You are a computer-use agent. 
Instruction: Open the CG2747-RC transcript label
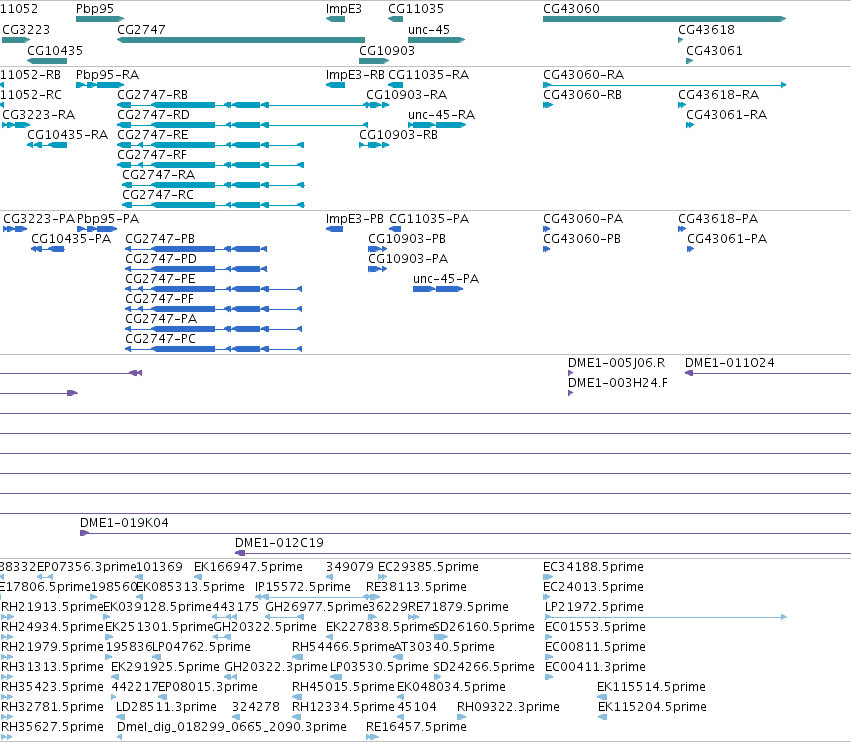pos(158,194)
